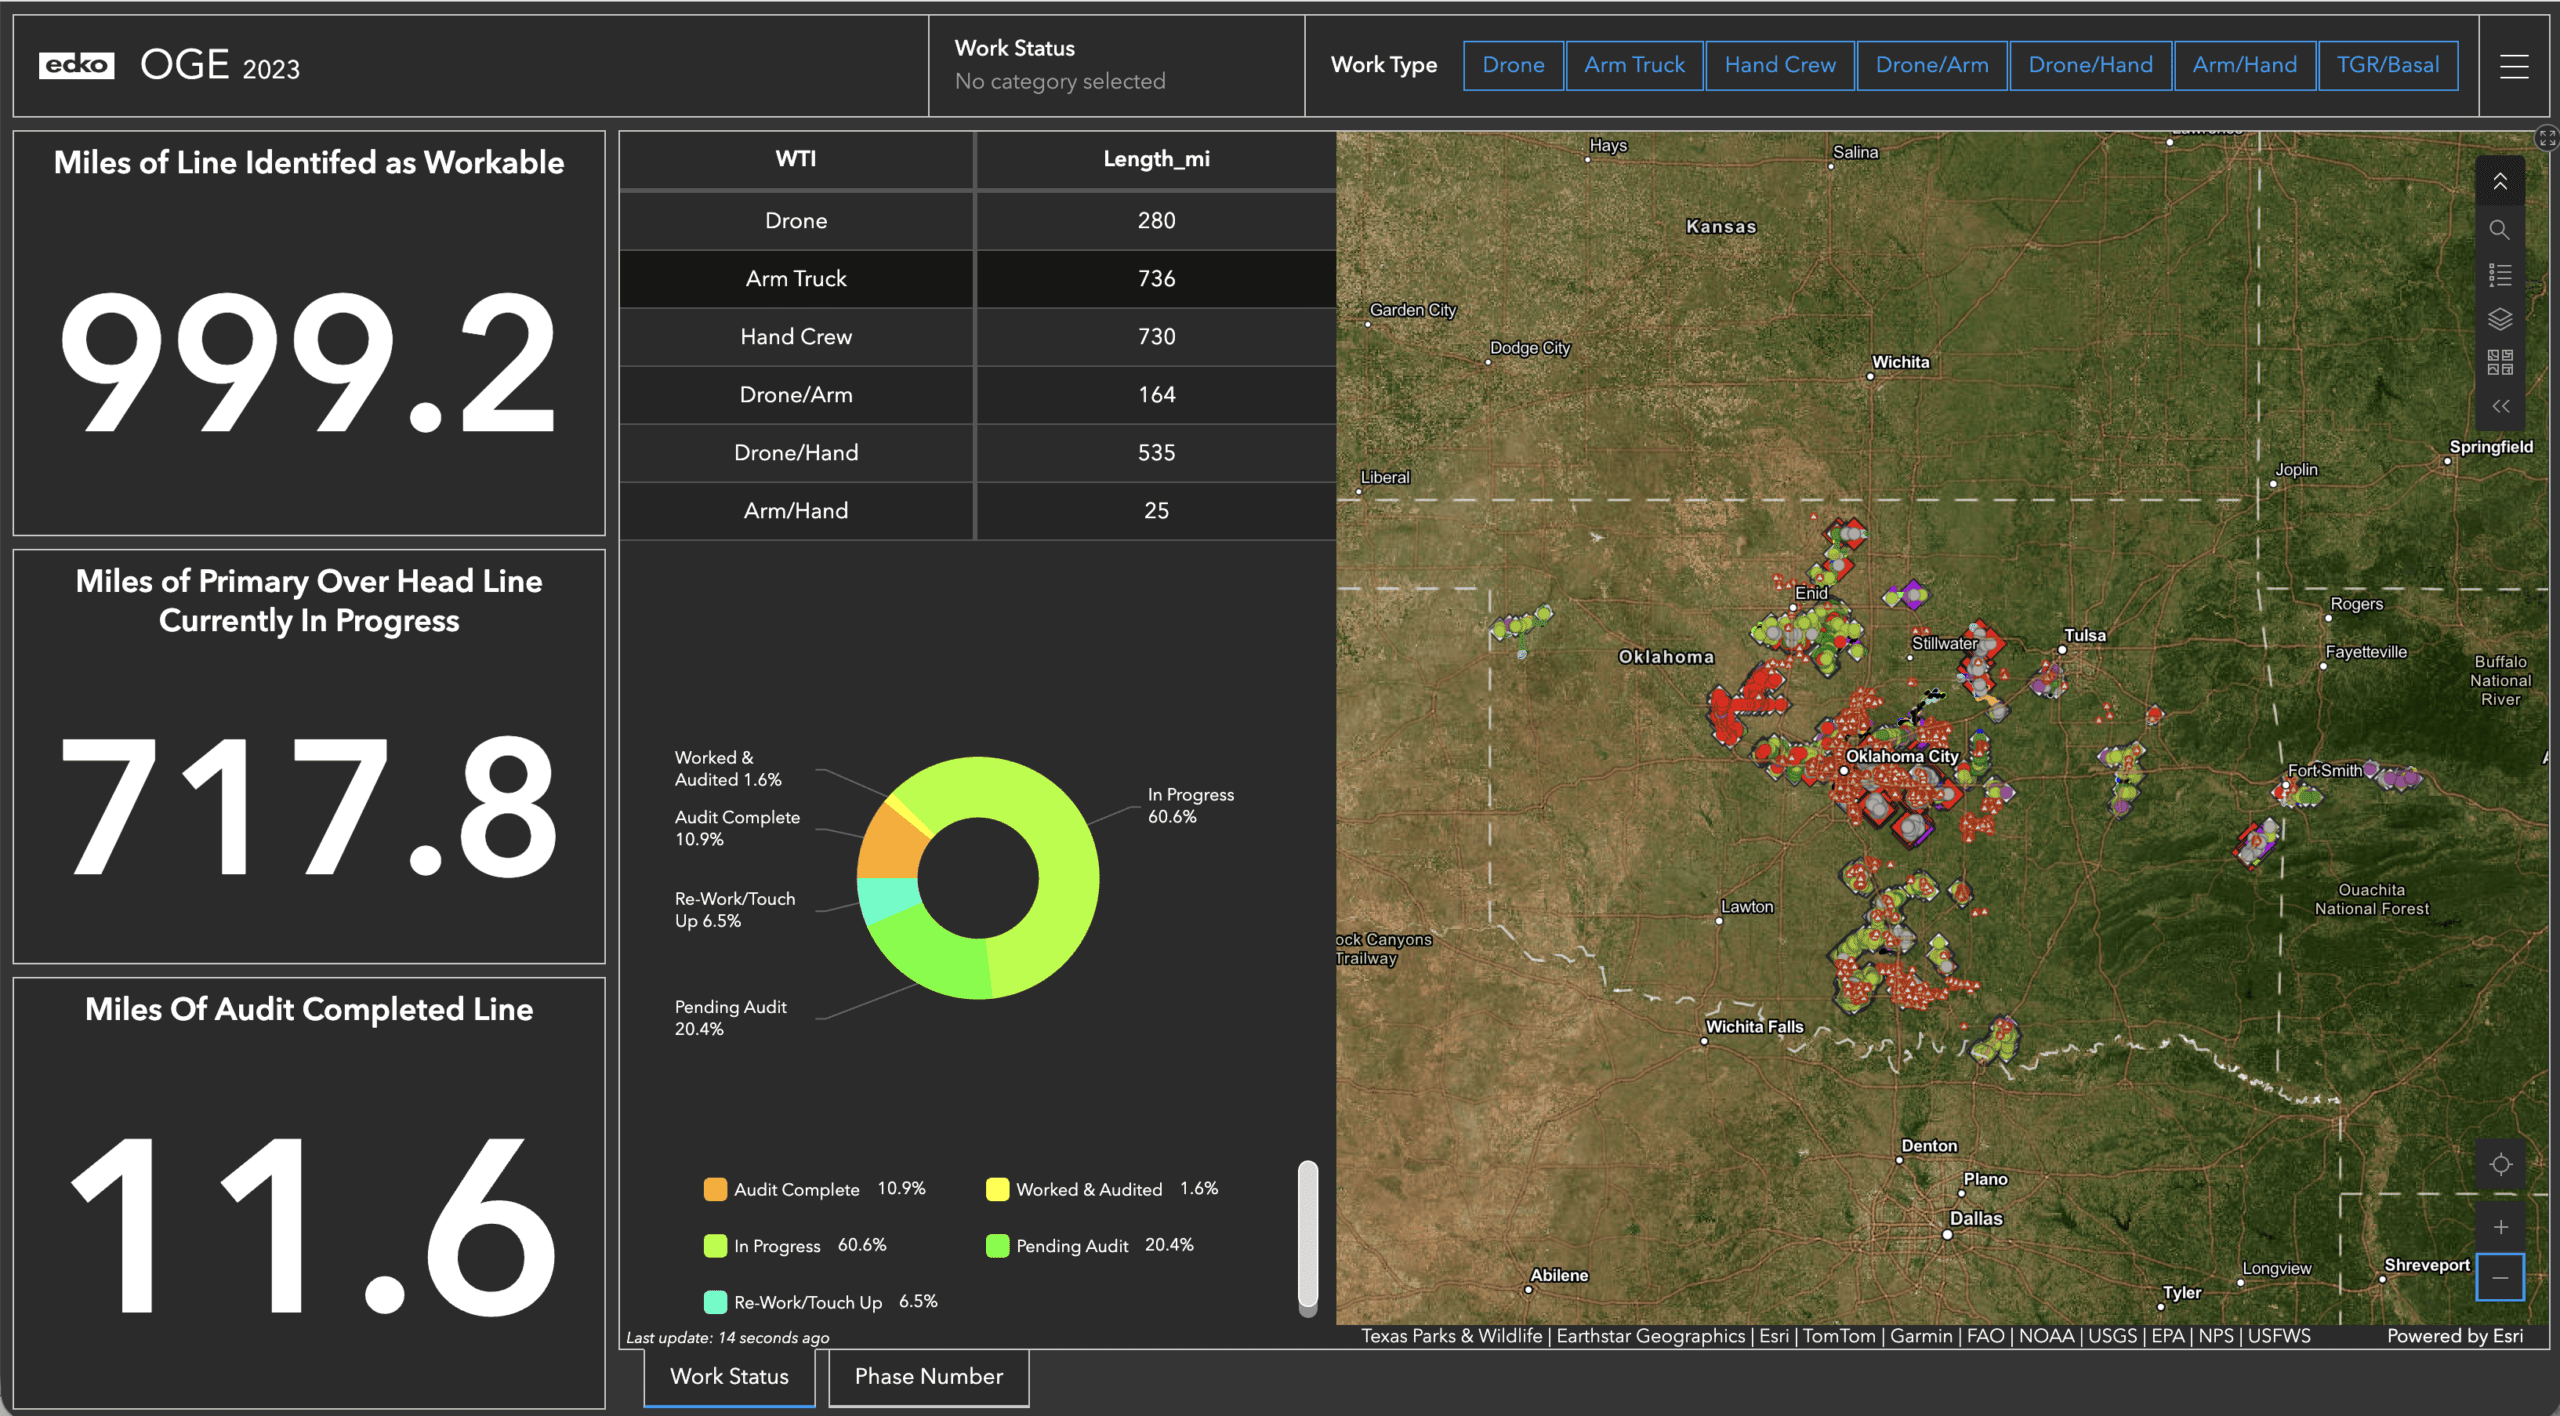Viewport: 2560px width, 1416px height.
Task: Click the Drone/Arm filter button
Action: click(x=1931, y=65)
